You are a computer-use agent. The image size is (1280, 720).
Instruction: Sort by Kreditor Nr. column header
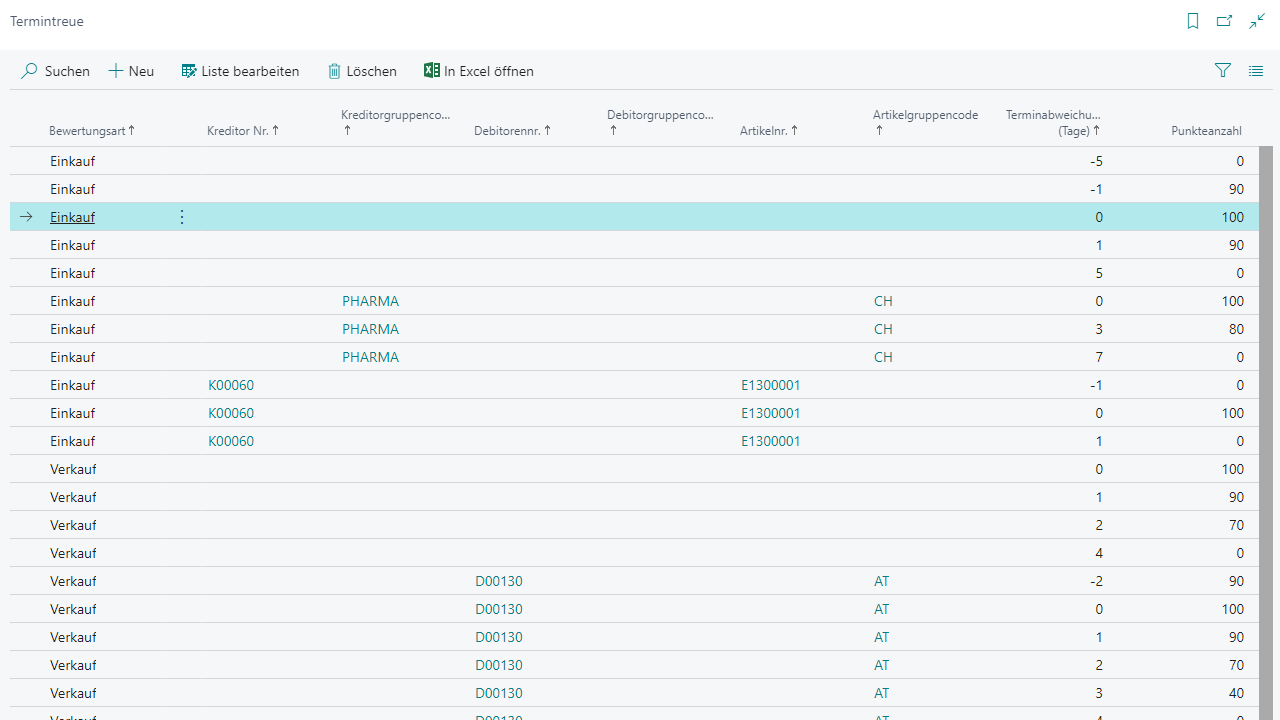click(243, 131)
